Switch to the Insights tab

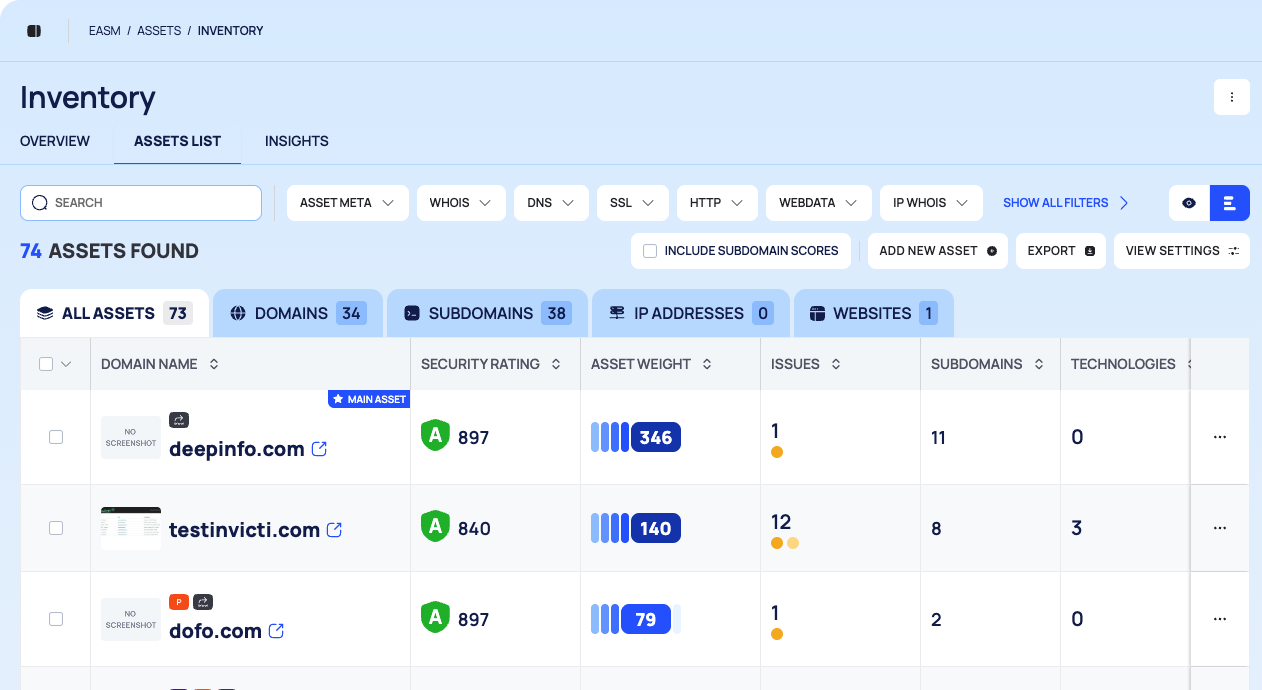coord(297,141)
